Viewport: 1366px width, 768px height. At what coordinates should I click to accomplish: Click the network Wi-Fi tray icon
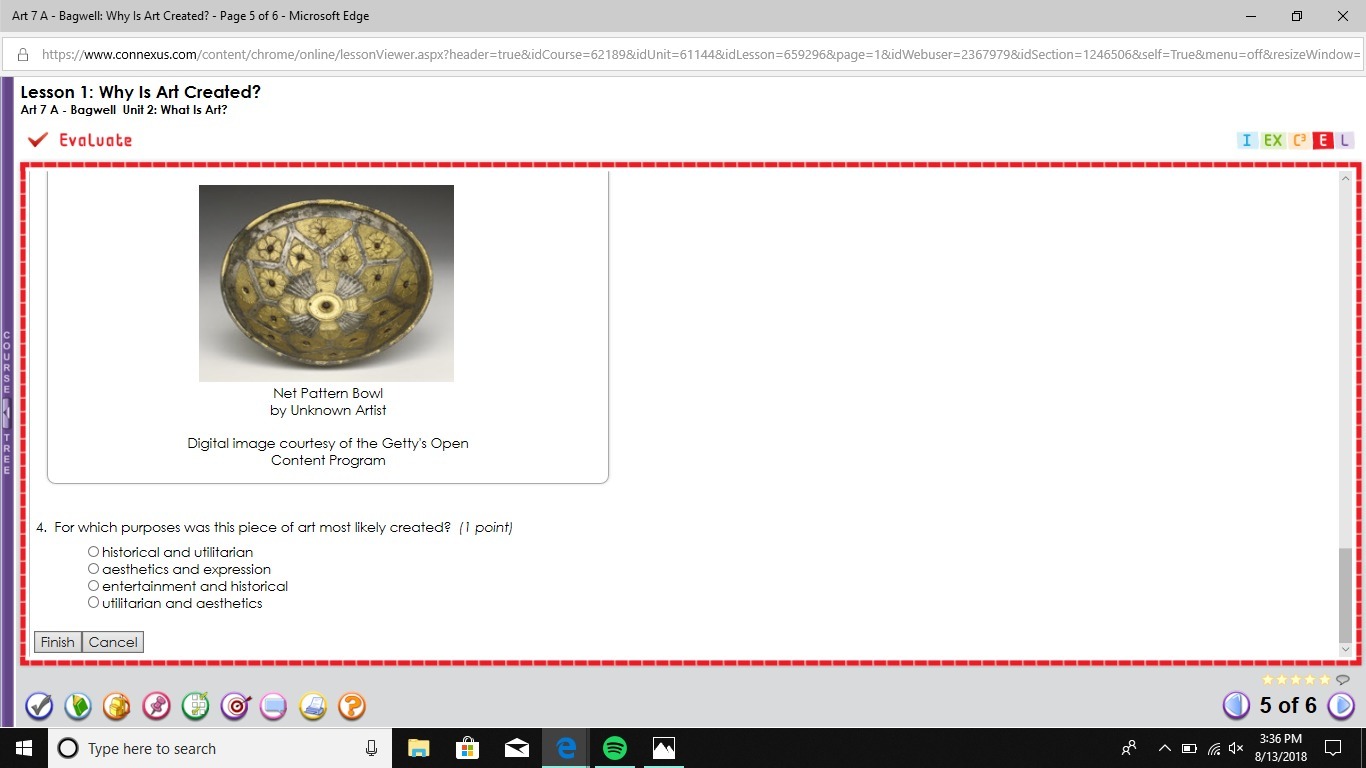coord(1214,748)
